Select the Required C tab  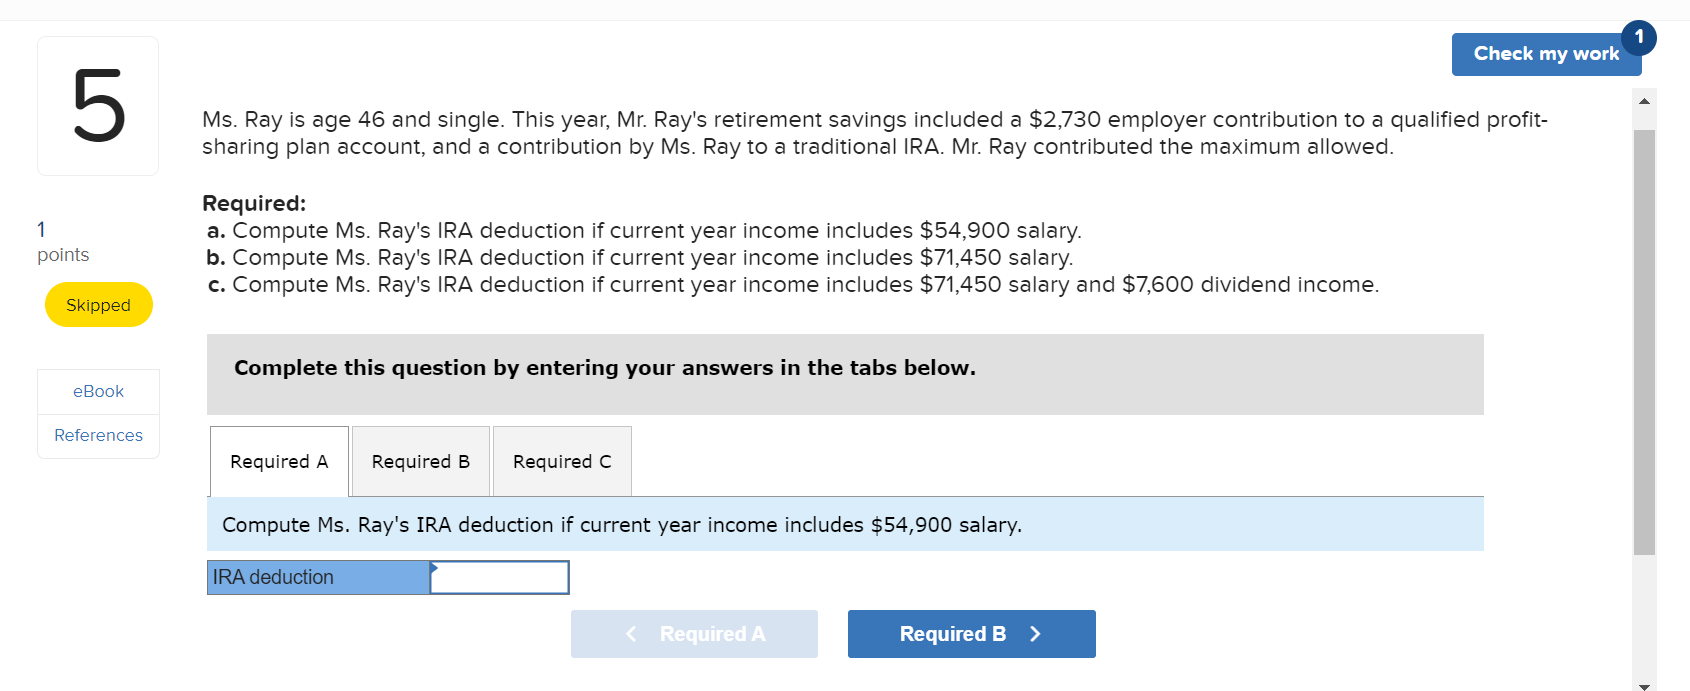[x=561, y=461]
